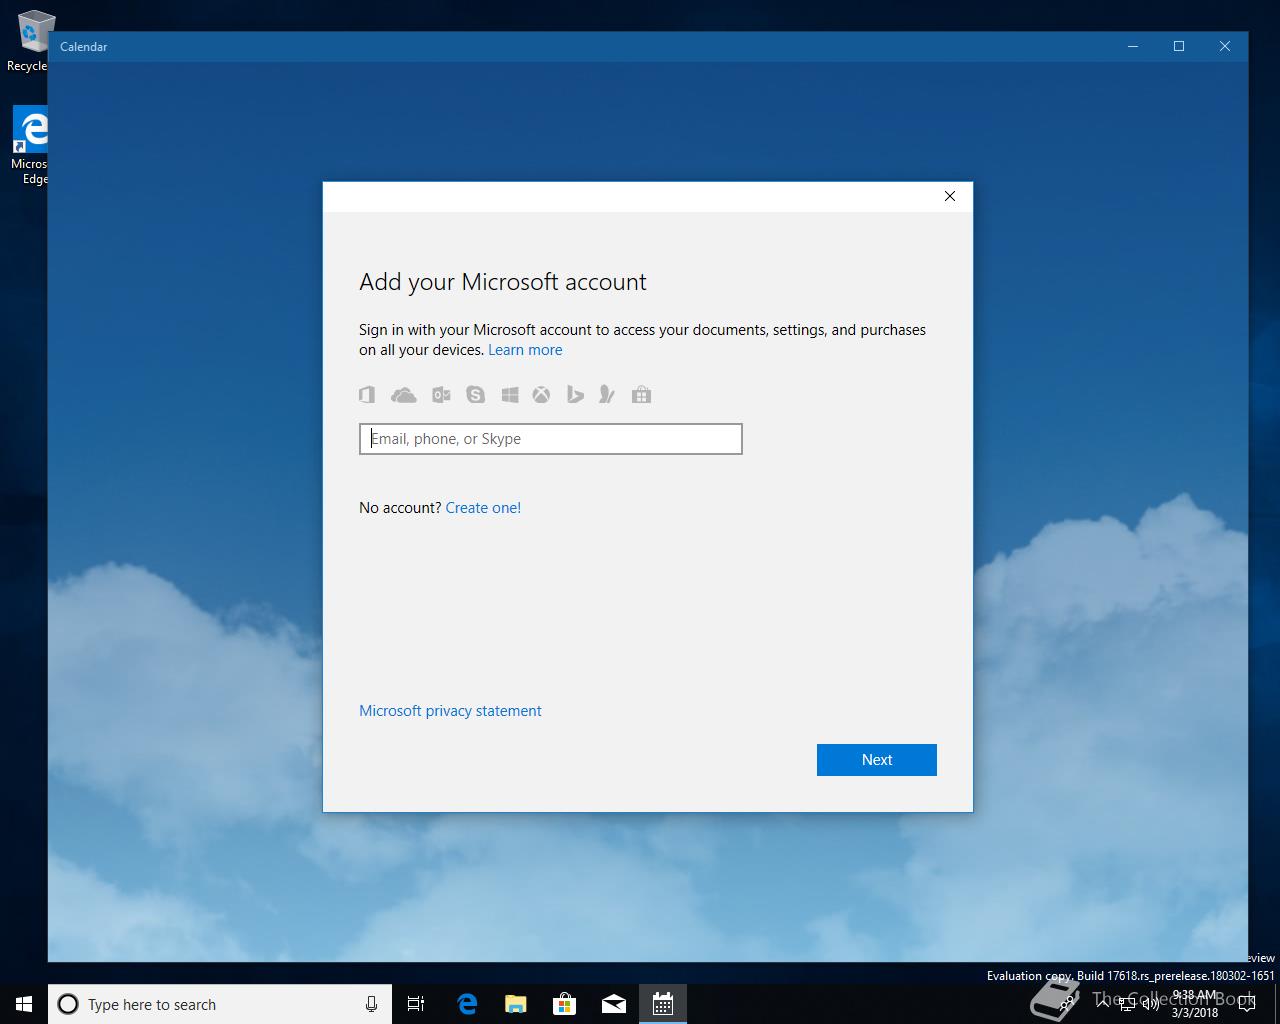
Task: Click the No account? text
Action: [x=400, y=508]
